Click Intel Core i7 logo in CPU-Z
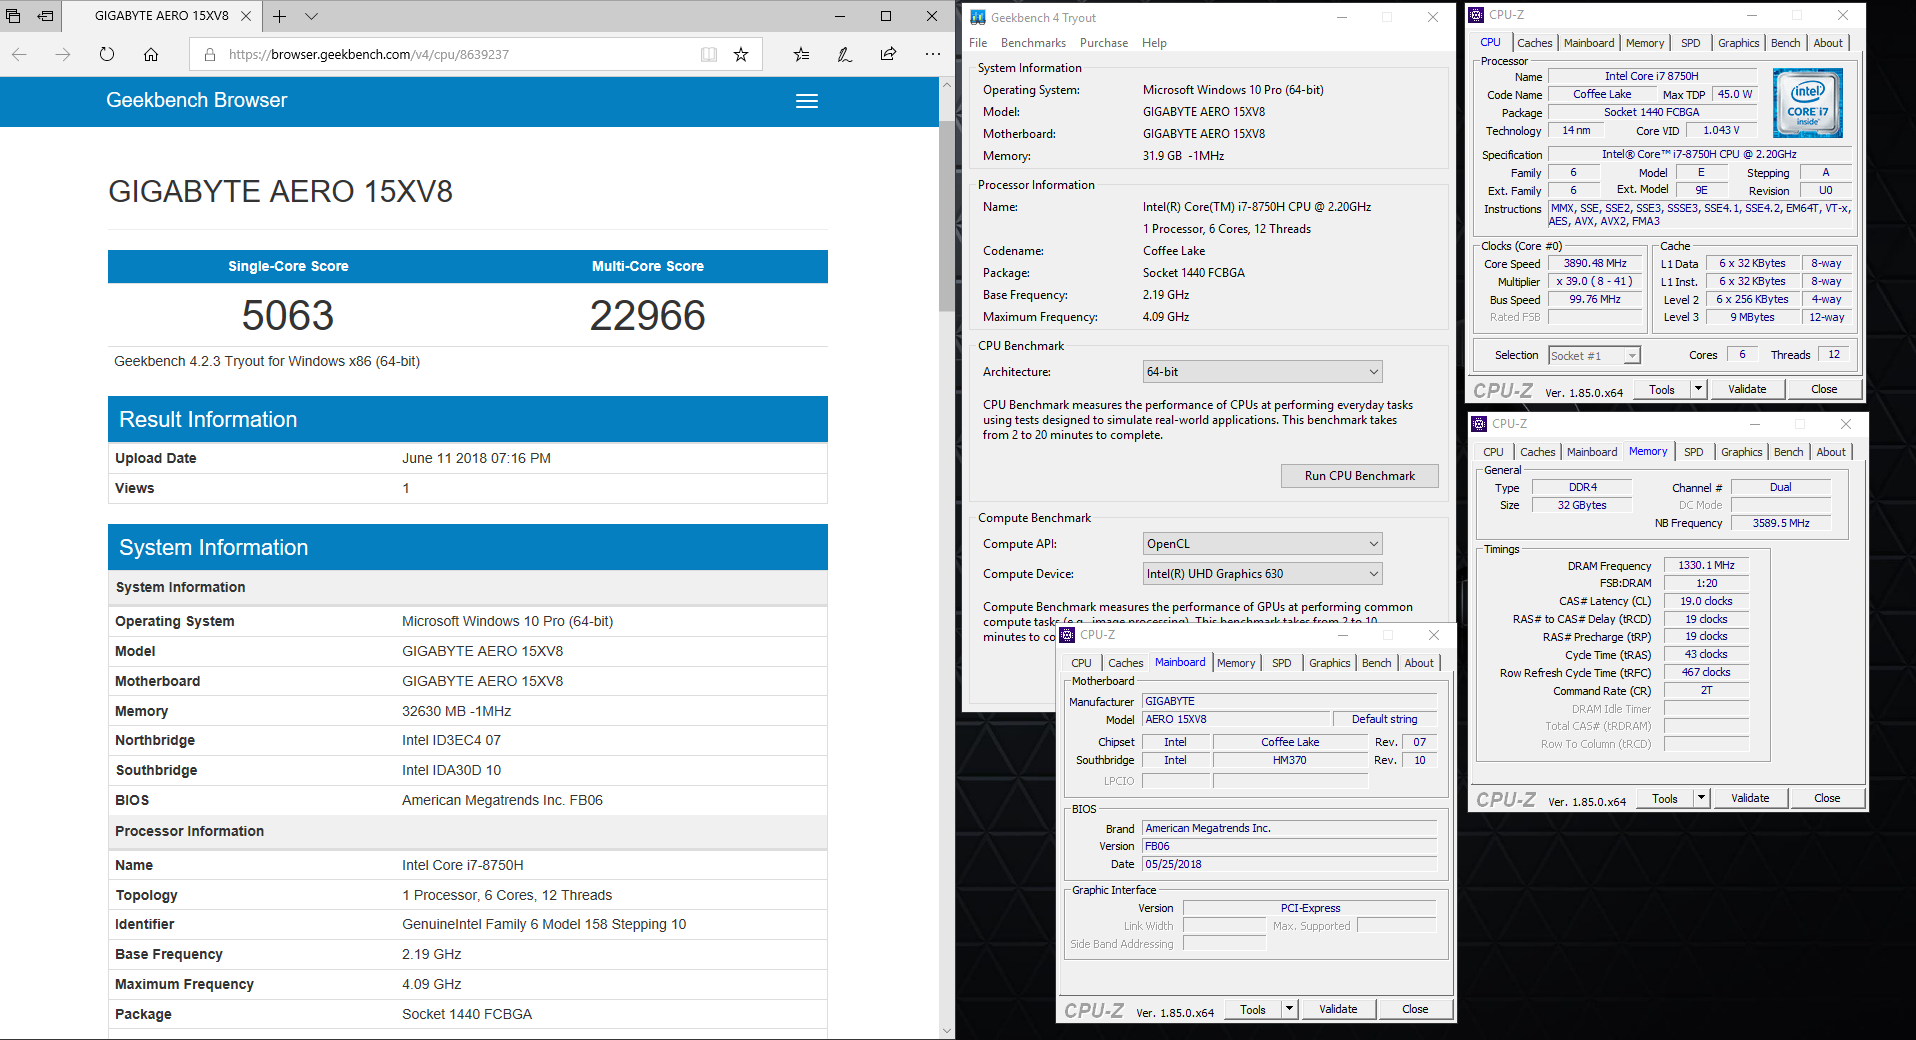The width and height of the screenshot is (1916, 1040). click(x=1808, y=103)
